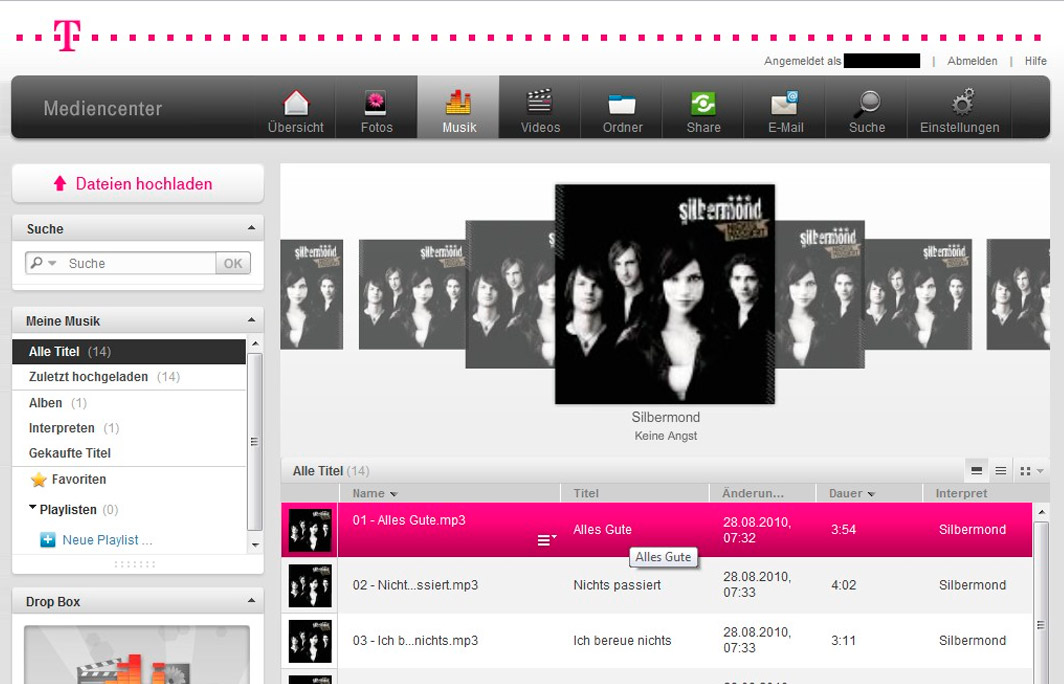Image resolution: width=1064 pixels, height=684 pixels.
Task: Collapse the Suche panel
Action: click(x=252, y=228)
